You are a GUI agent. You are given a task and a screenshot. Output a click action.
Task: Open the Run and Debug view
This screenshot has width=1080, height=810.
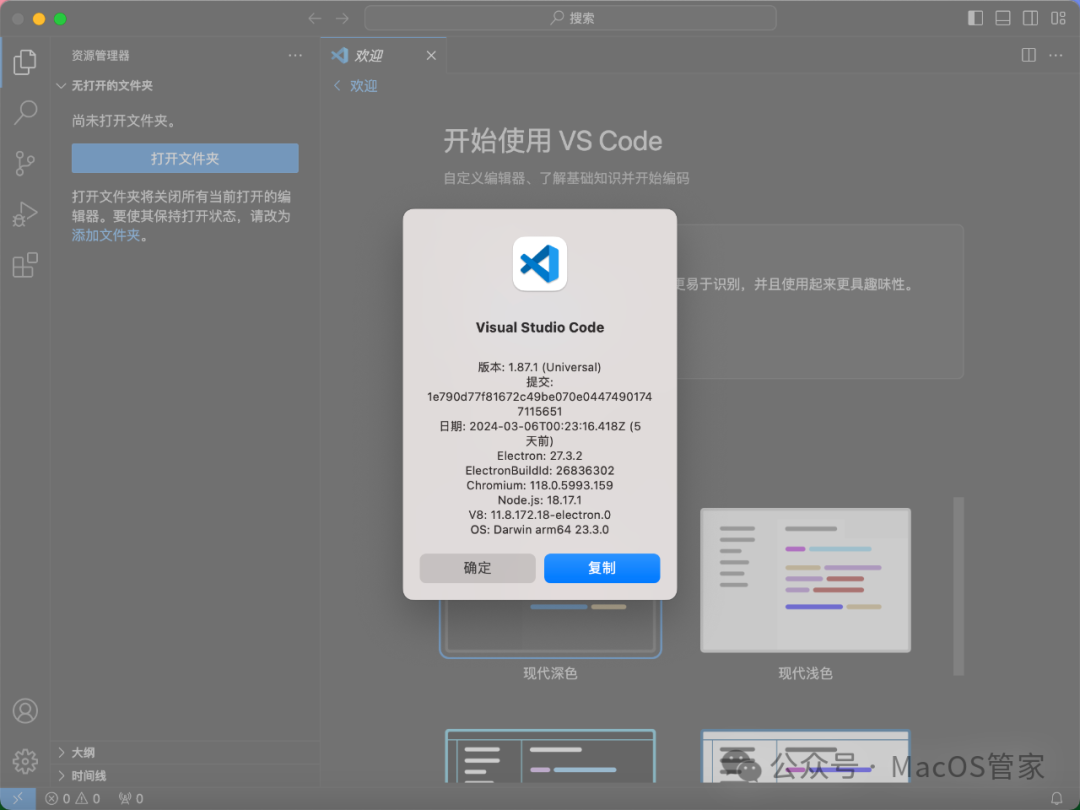point(25,214)
